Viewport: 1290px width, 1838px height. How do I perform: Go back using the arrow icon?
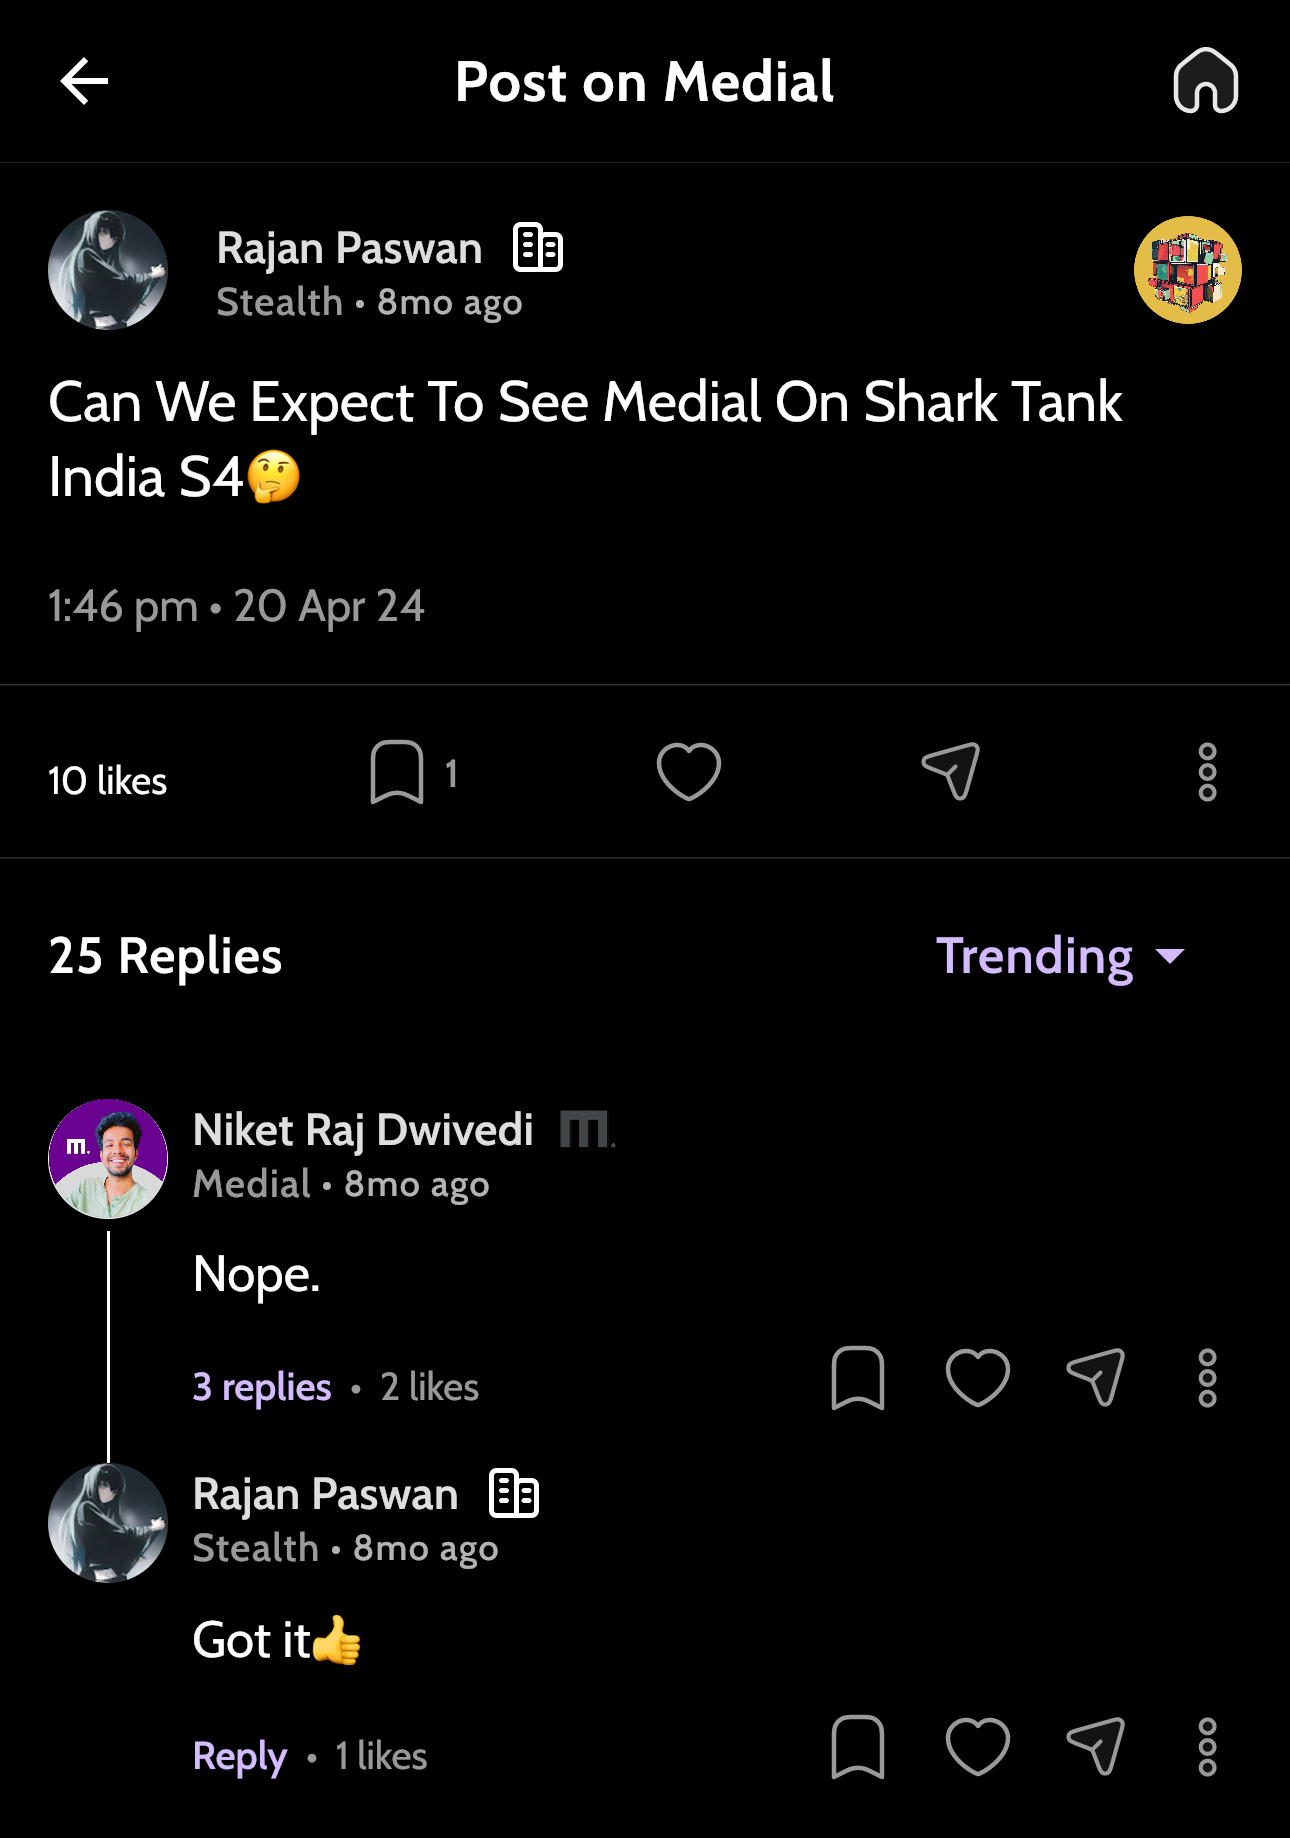[x=84, y=81]
